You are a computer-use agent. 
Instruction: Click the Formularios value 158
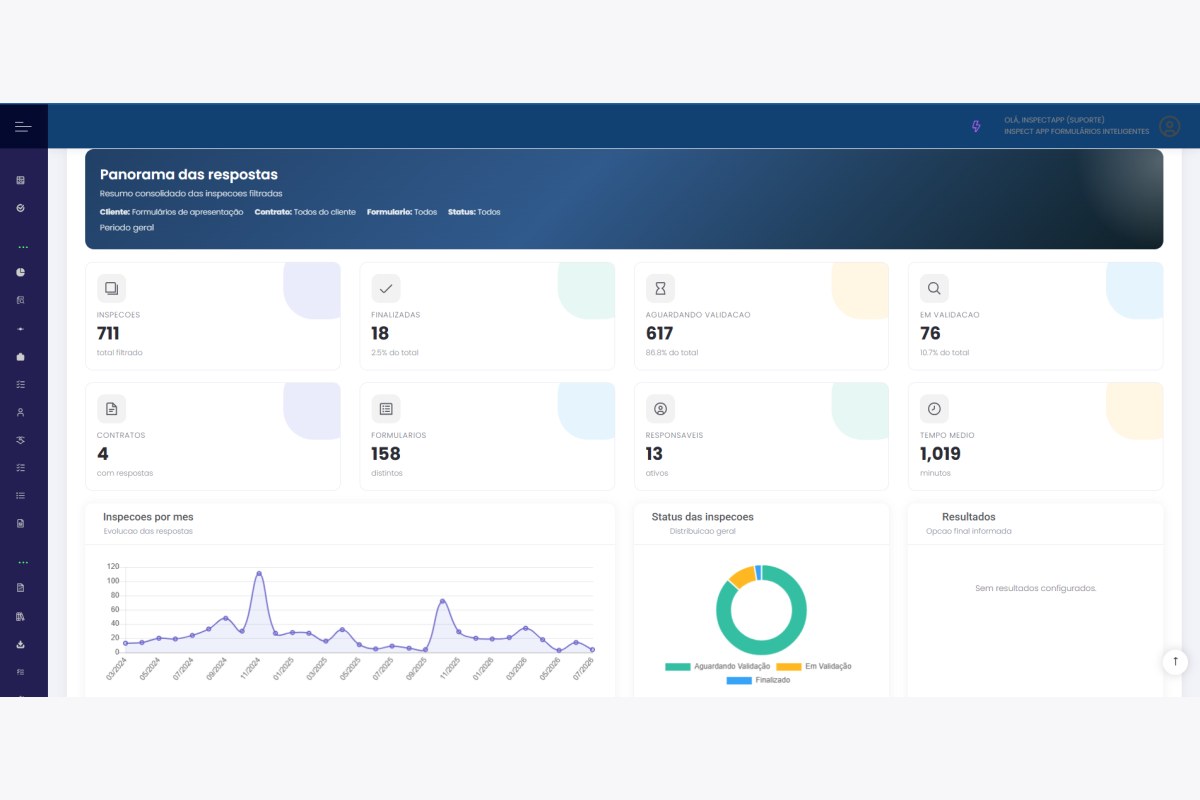(x=386, y=454)
